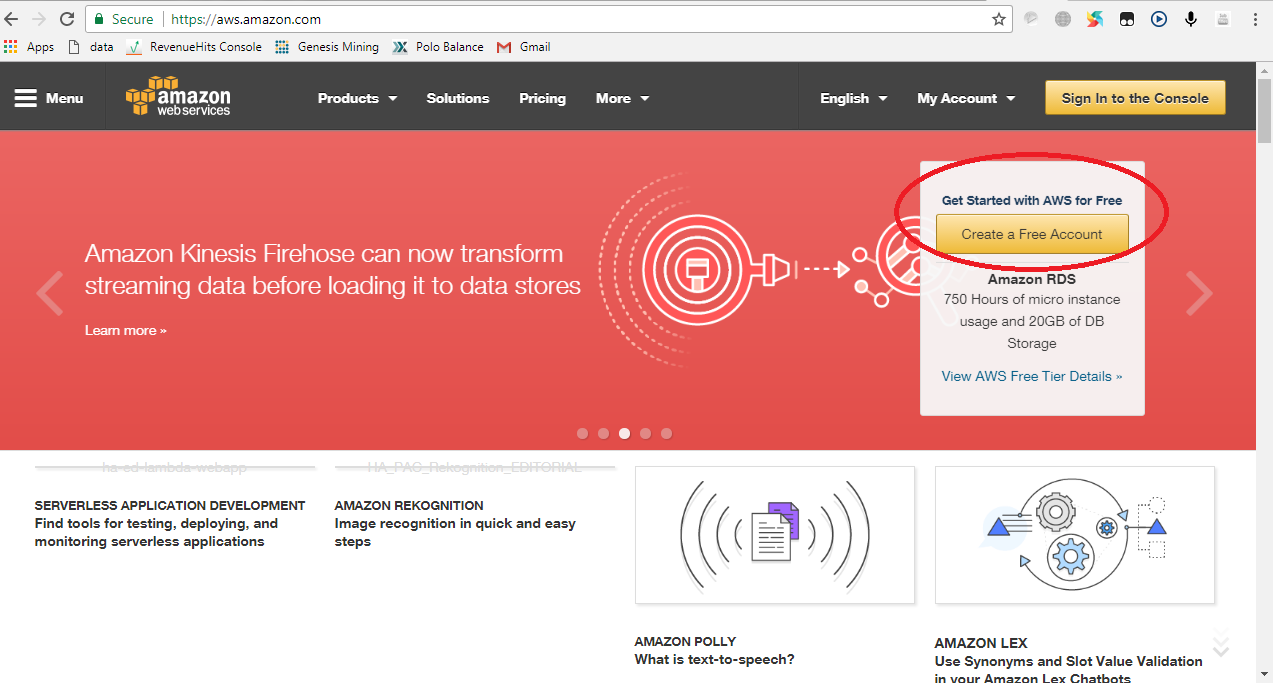
Task: Click the Create a Free Account button
Action: coord(1032,234)
